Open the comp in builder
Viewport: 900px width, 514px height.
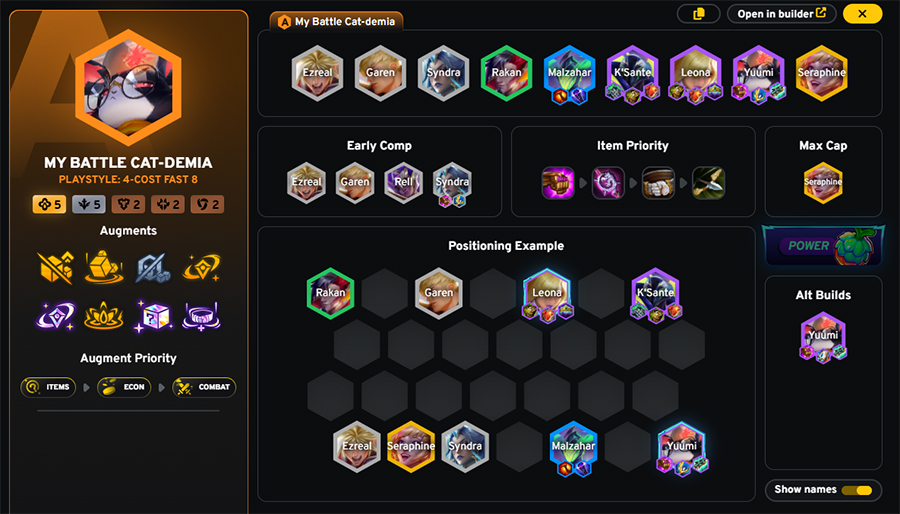point(782,14)
